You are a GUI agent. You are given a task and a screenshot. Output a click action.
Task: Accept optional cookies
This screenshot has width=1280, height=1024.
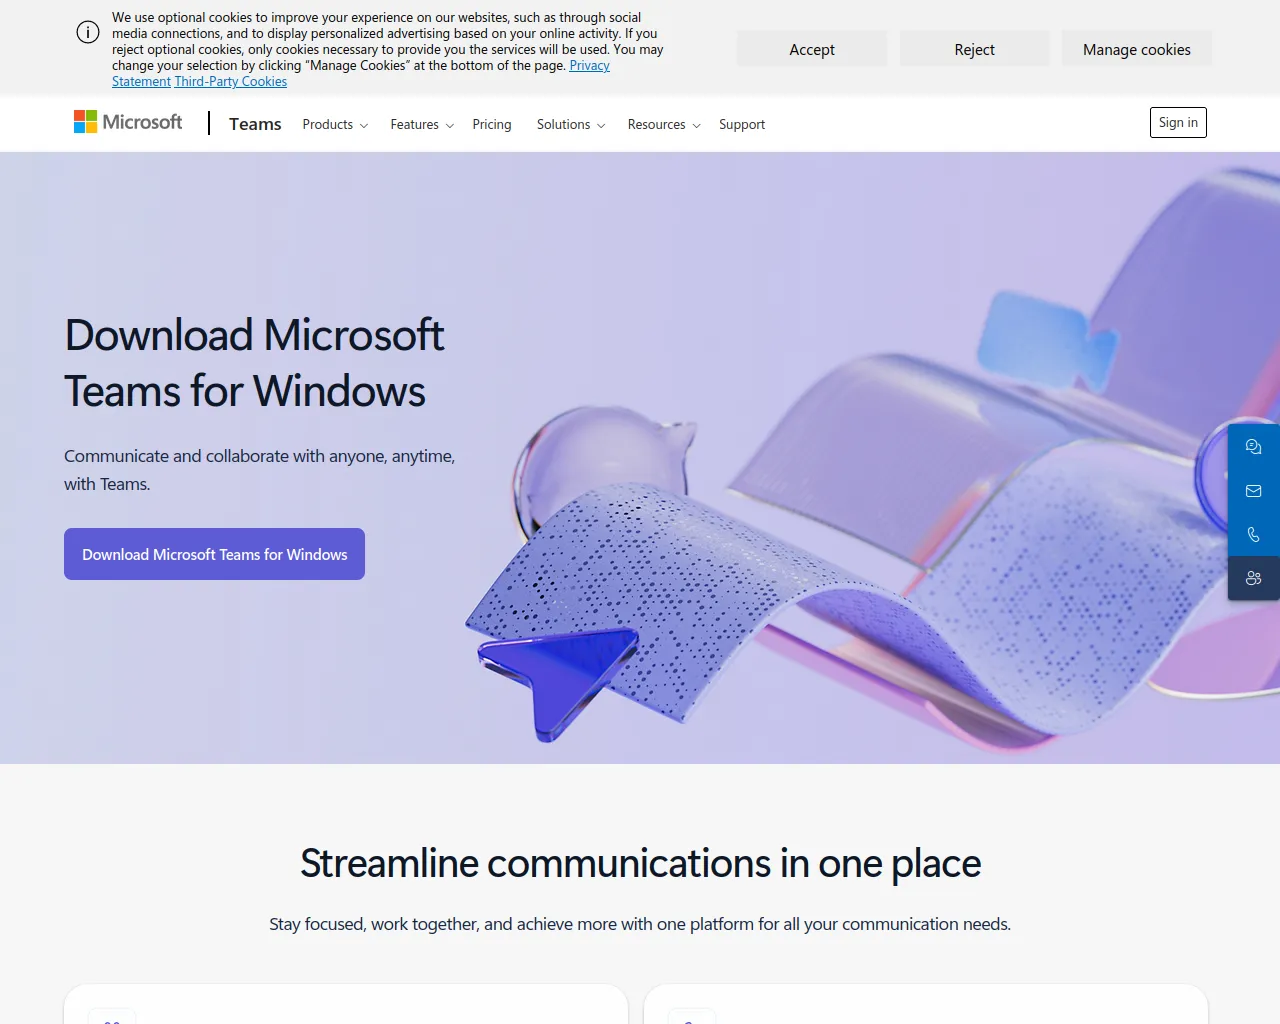812,49
